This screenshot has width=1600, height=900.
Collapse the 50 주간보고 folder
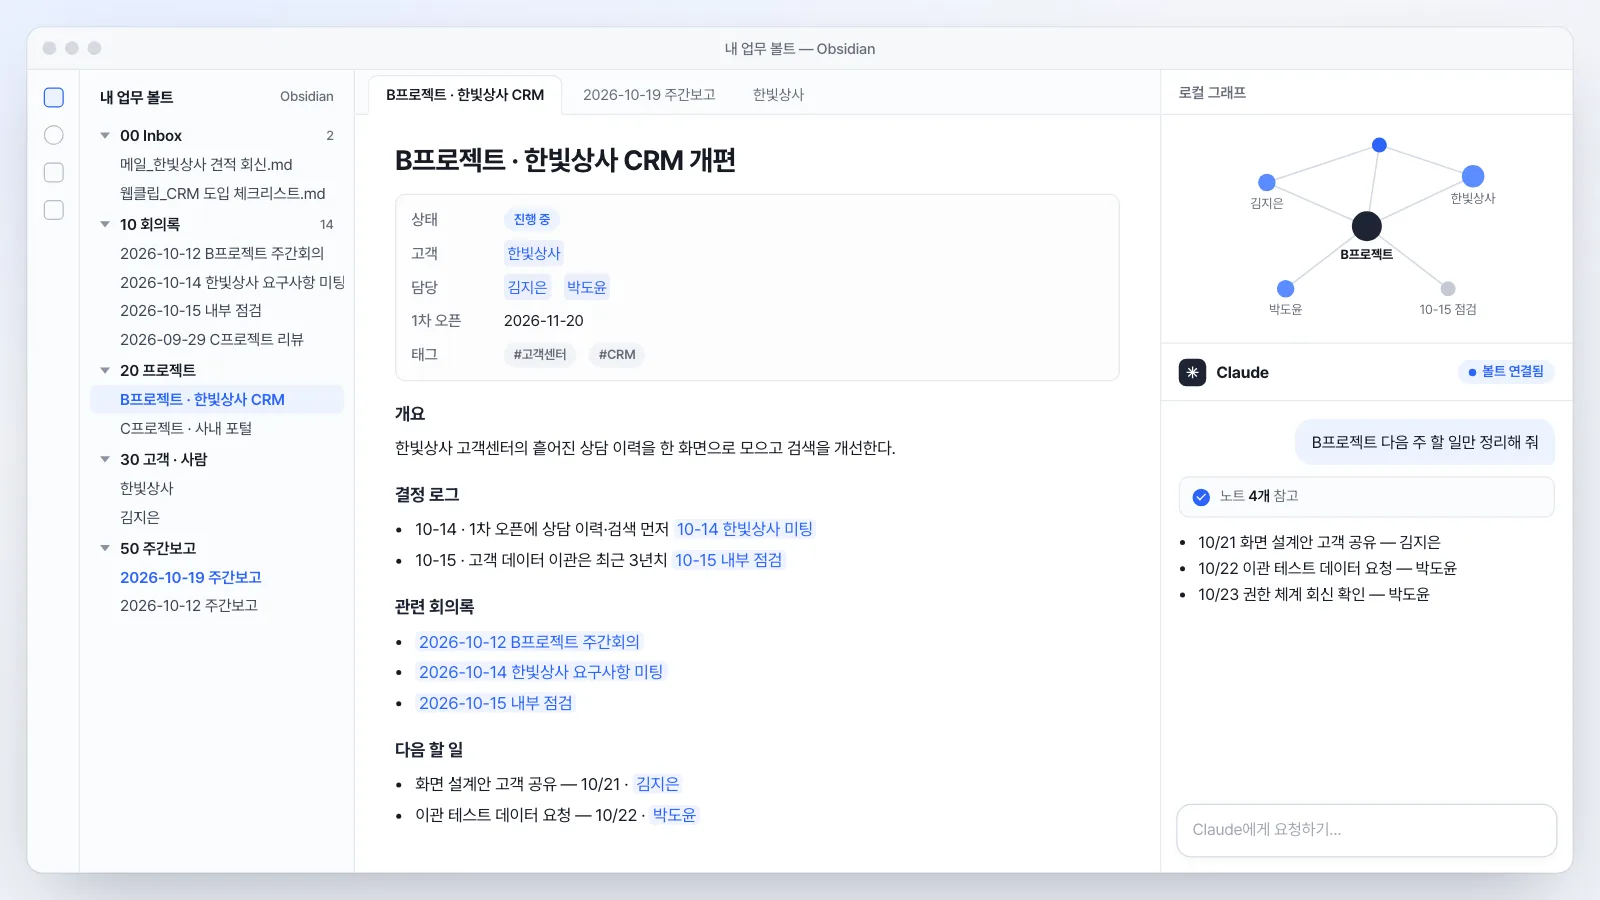tap(105, 549)
